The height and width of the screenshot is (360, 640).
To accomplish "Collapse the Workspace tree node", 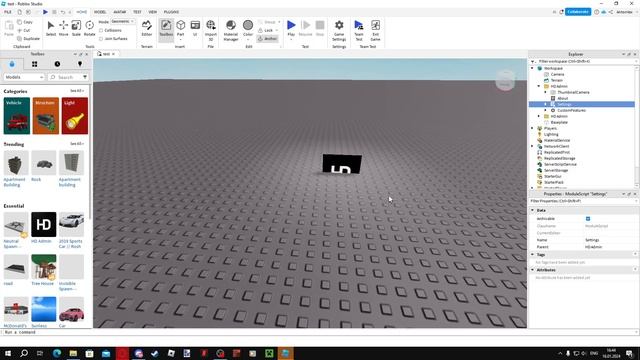I will point(532,68).
